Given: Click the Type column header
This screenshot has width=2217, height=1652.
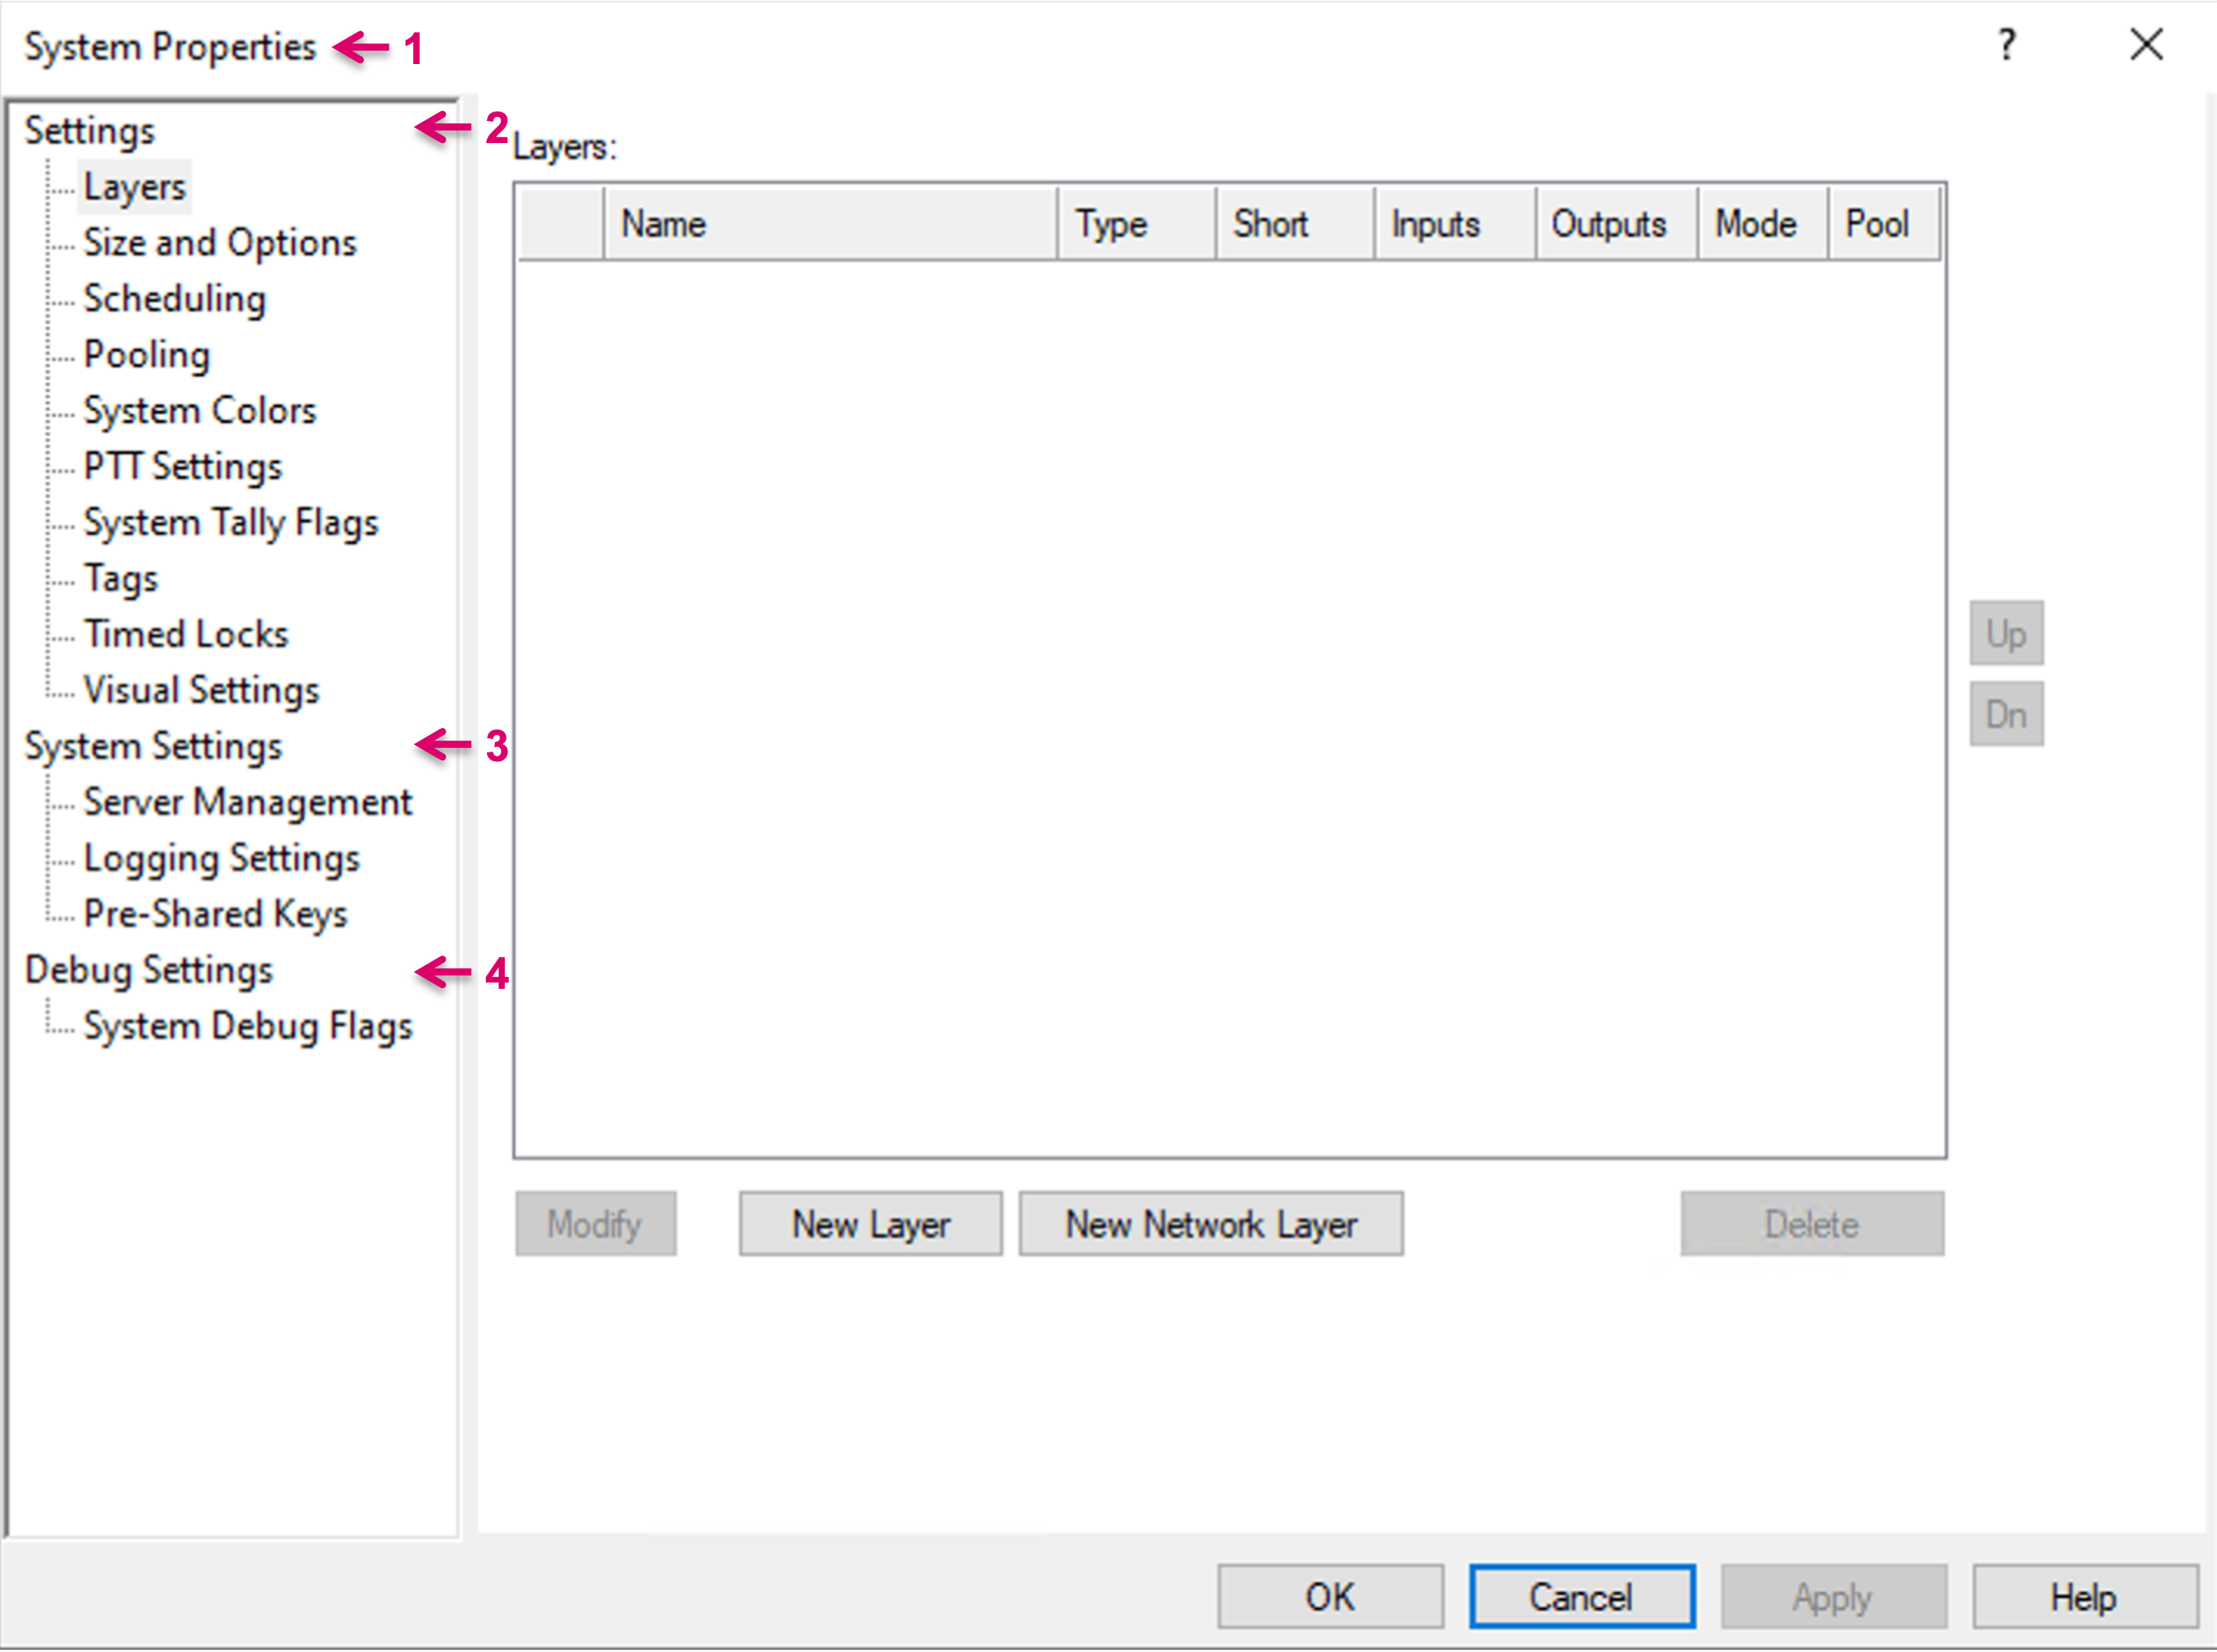Looking at the screenshot, I should [1136, 224].
